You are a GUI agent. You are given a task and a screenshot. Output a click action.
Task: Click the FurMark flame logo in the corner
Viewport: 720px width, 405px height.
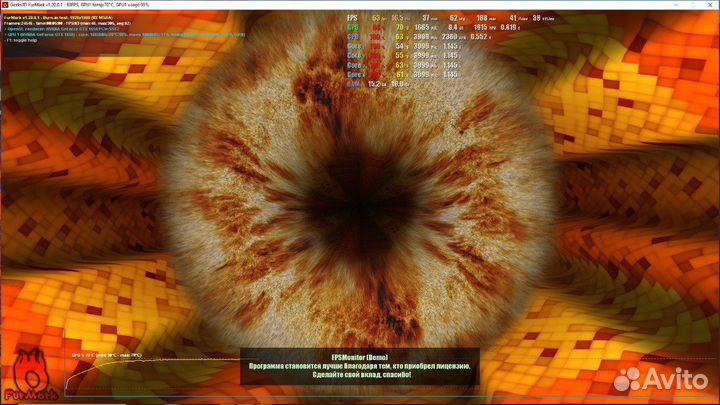tap(31, 374)
